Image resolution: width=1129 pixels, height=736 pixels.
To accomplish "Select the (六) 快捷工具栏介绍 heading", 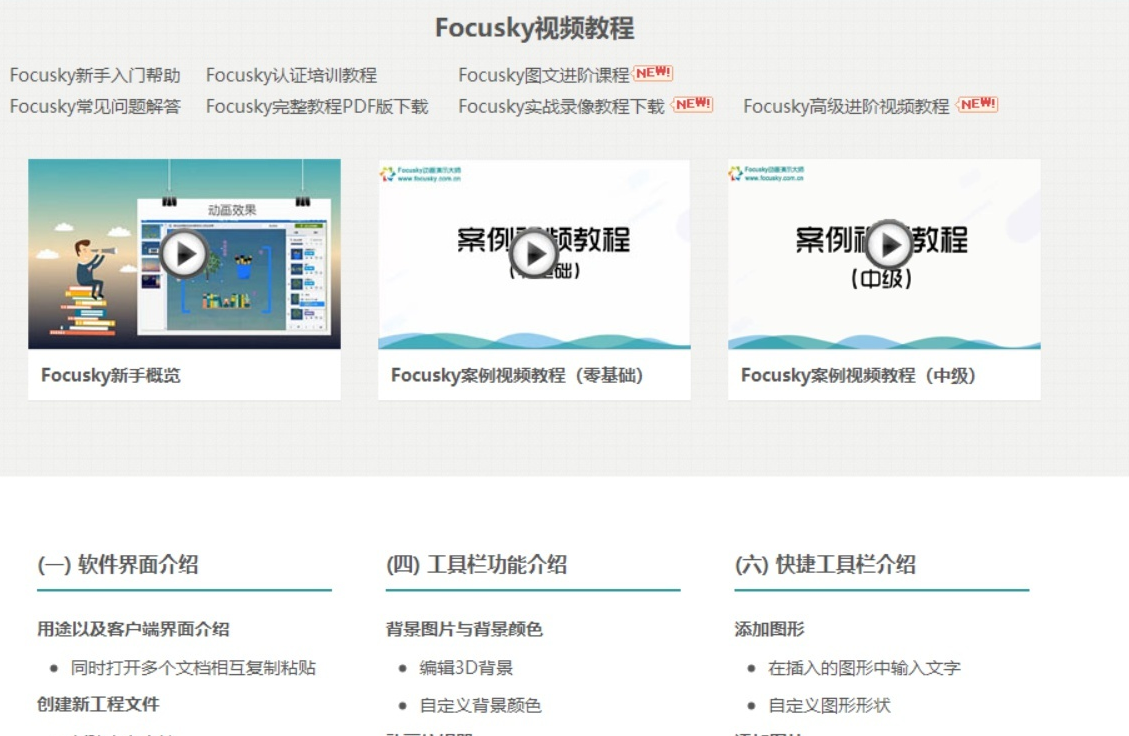I will pos(825,565).
